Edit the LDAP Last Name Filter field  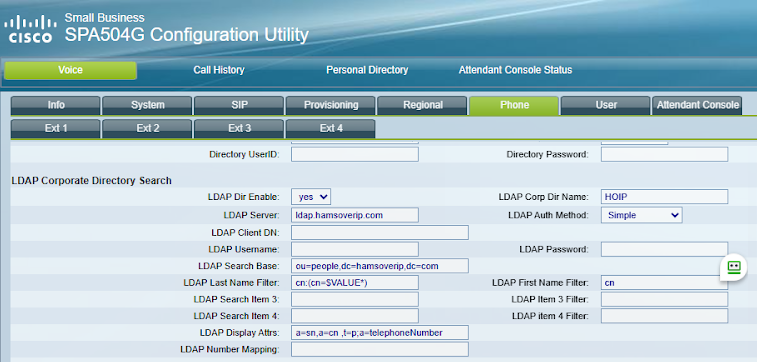click(x=355, y=283)
